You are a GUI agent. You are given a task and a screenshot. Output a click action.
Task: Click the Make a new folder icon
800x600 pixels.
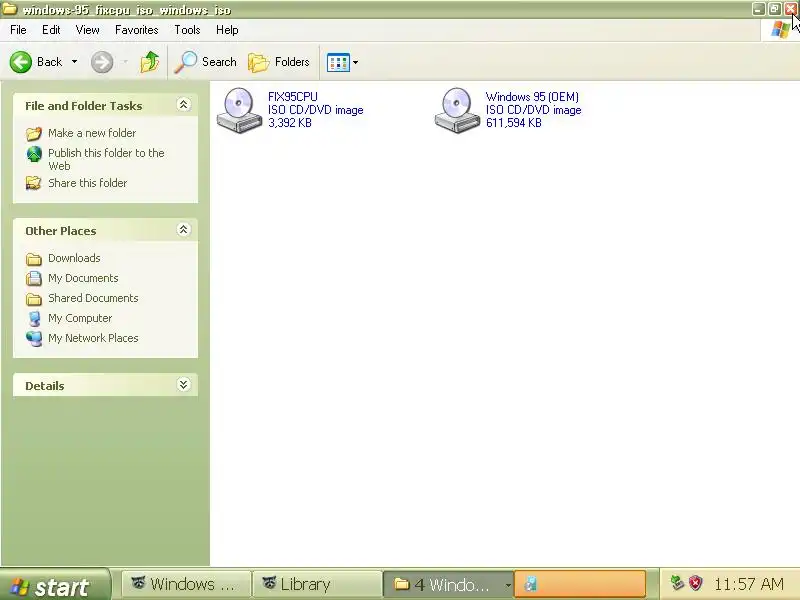coord(34,134)
